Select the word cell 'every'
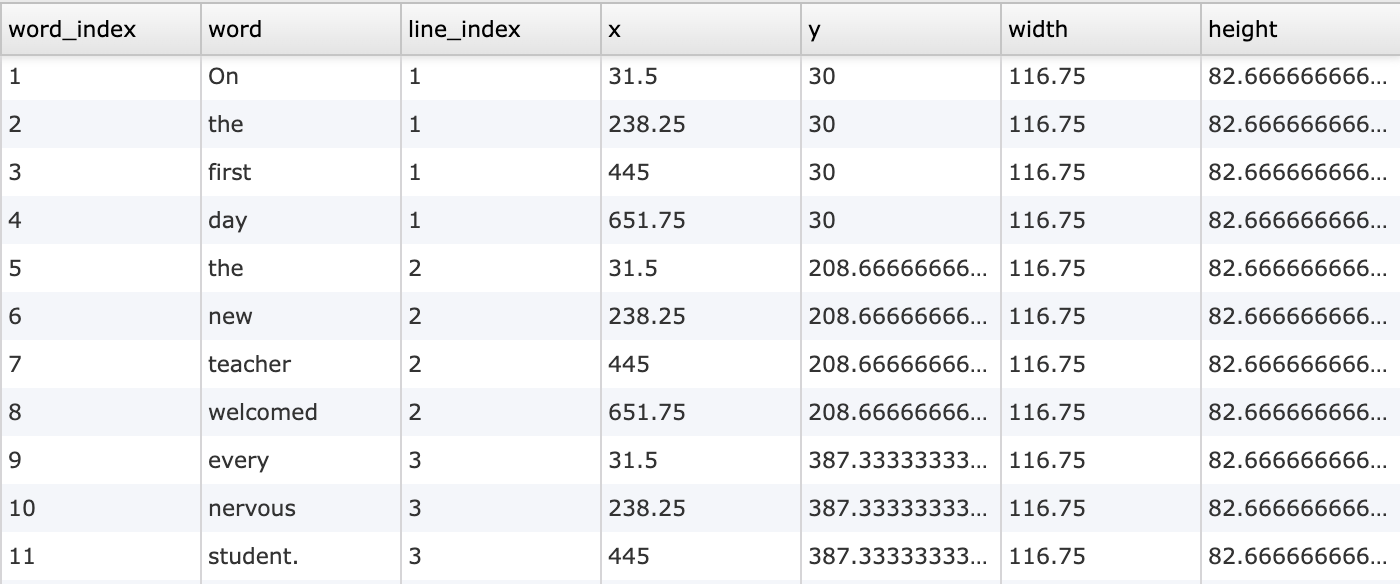1400x584 pixels. click(300, 460)
